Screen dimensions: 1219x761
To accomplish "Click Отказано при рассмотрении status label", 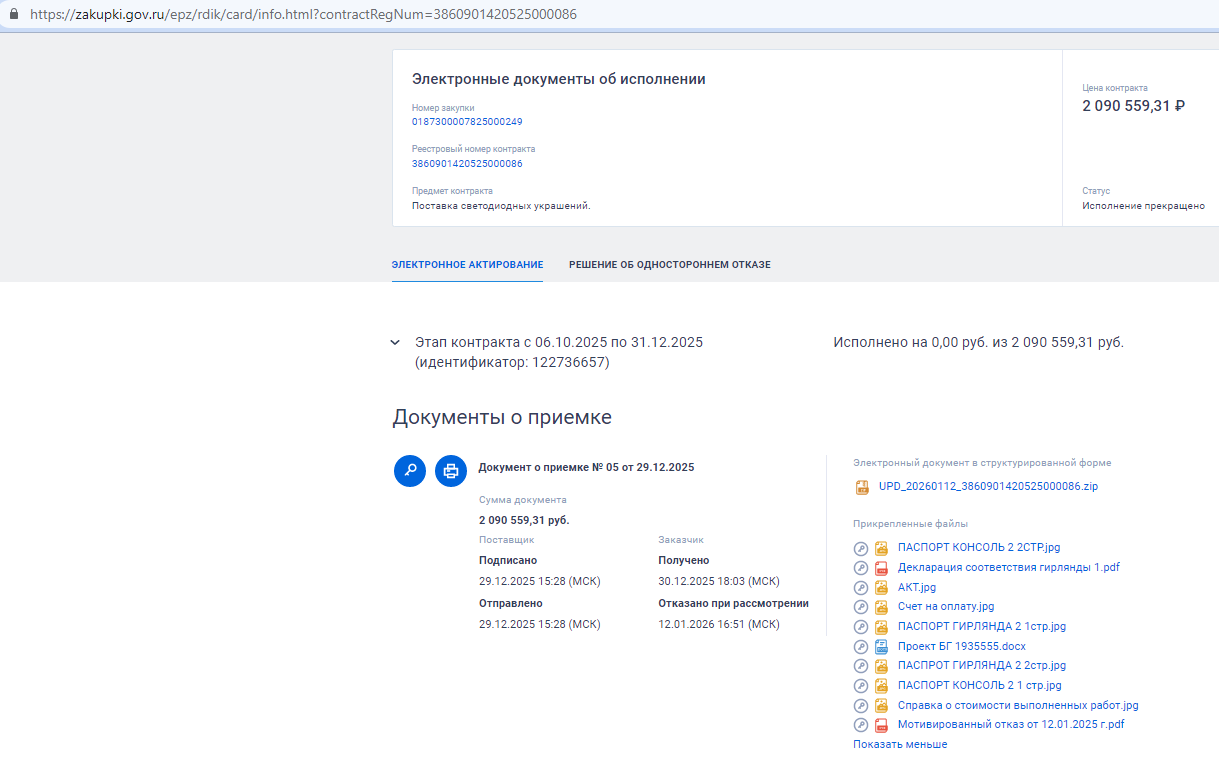I will [733, 603].
